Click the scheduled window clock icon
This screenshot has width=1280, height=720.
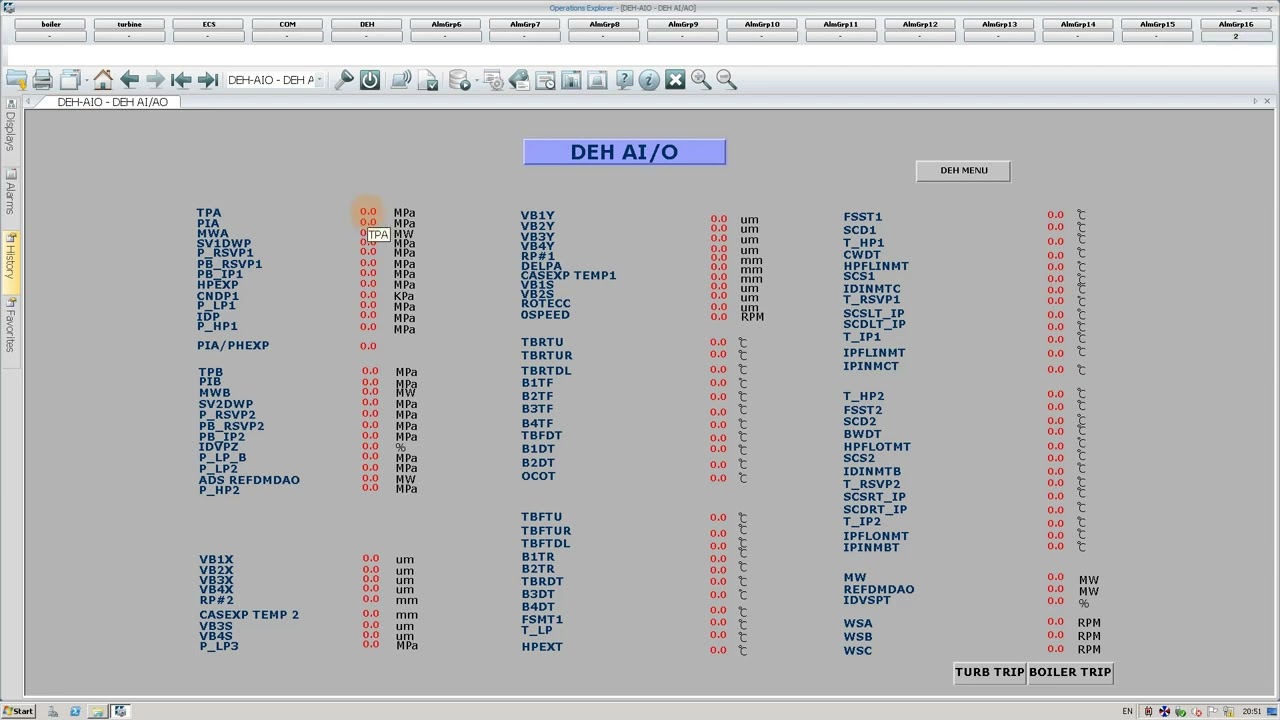pyautogui.click(x=545, y=80)
